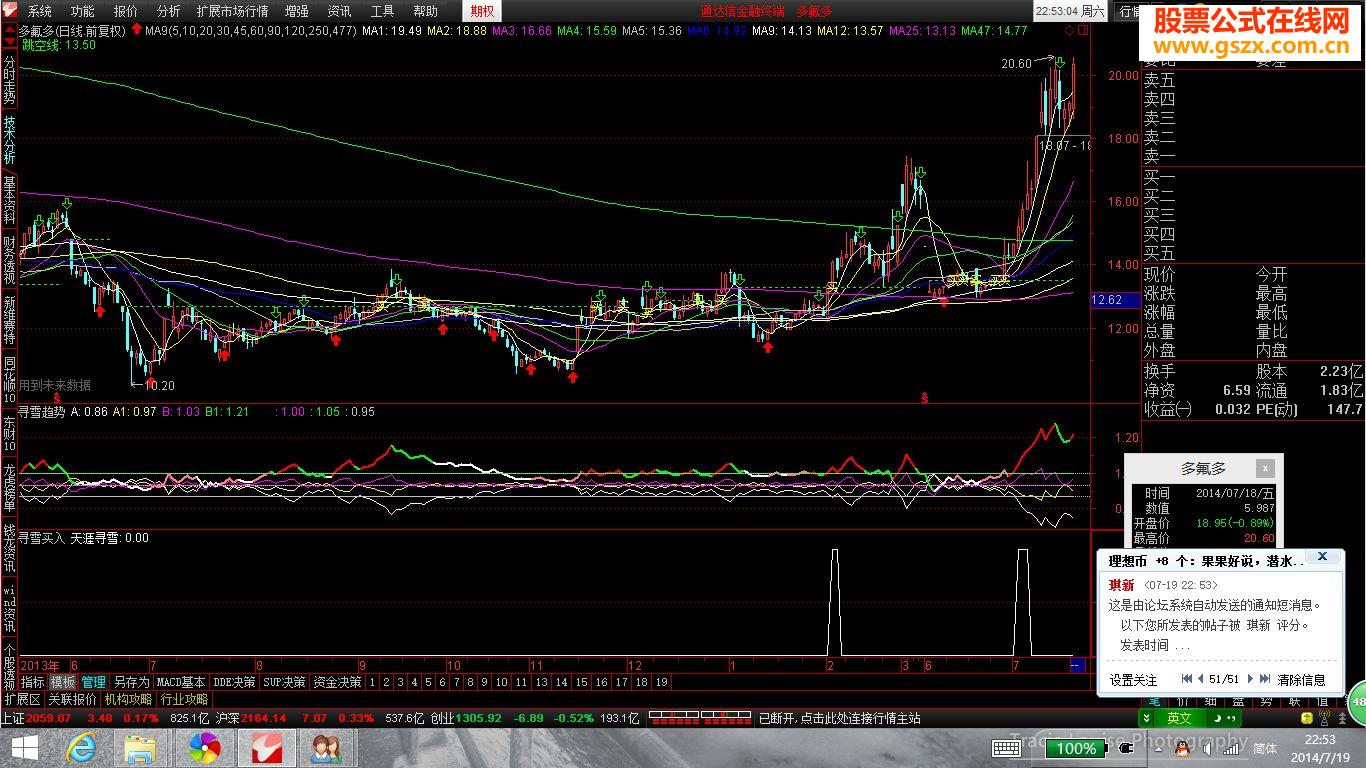Open the 行业攻略 tab
This screenshot has height=768, width=1366.
pos(185,699)
